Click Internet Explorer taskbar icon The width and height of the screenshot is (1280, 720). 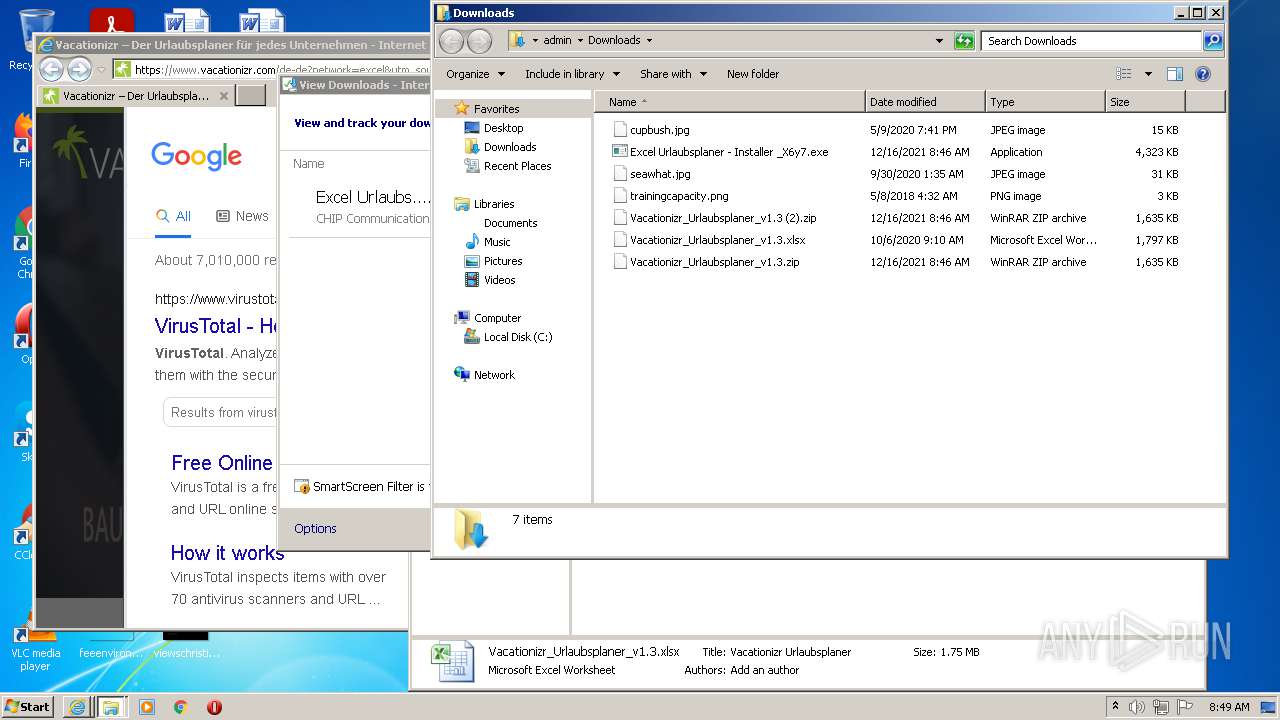pyautogui.click(x=77, y=707)
